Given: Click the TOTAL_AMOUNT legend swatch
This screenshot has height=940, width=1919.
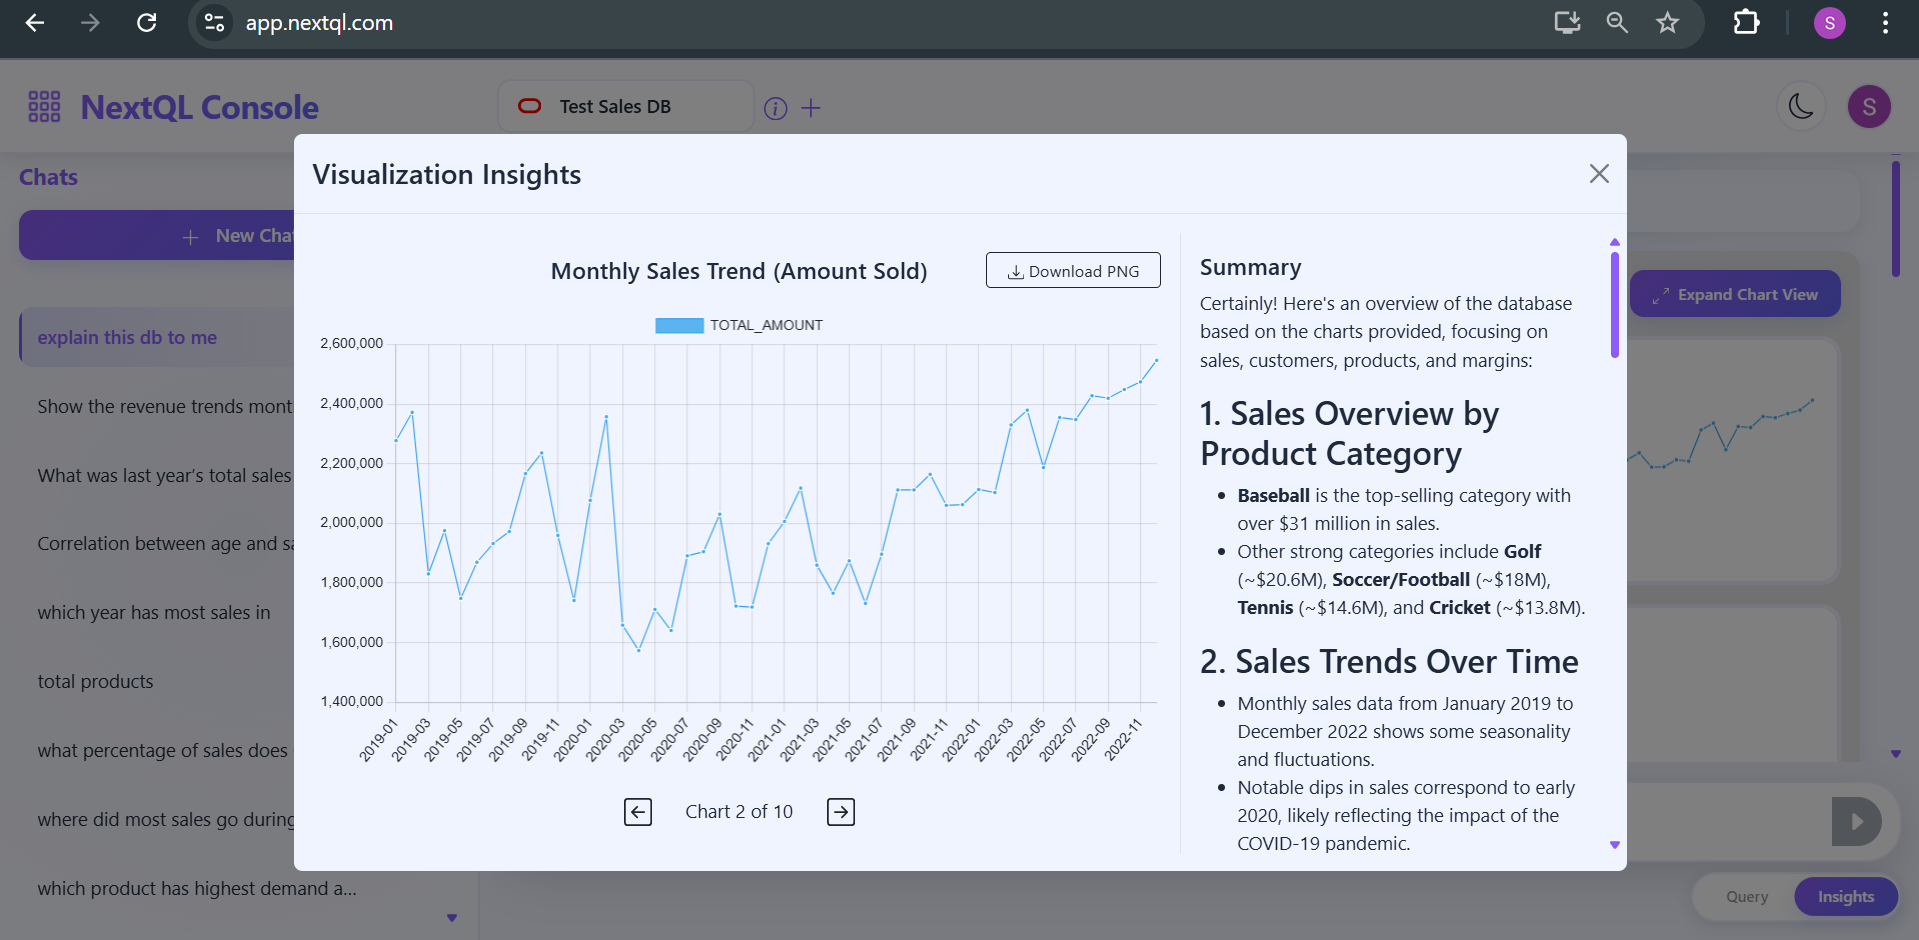Looking at the screenshot, I should click(680, 325).
